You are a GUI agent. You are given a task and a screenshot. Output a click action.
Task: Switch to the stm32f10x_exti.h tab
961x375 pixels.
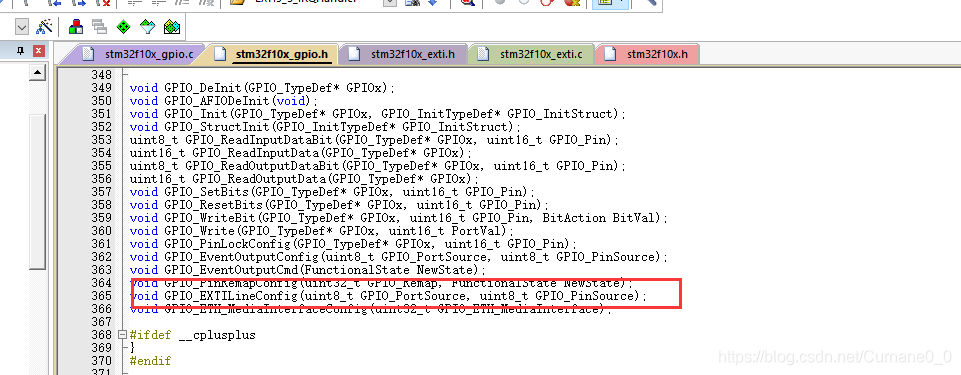coord(403,54)
